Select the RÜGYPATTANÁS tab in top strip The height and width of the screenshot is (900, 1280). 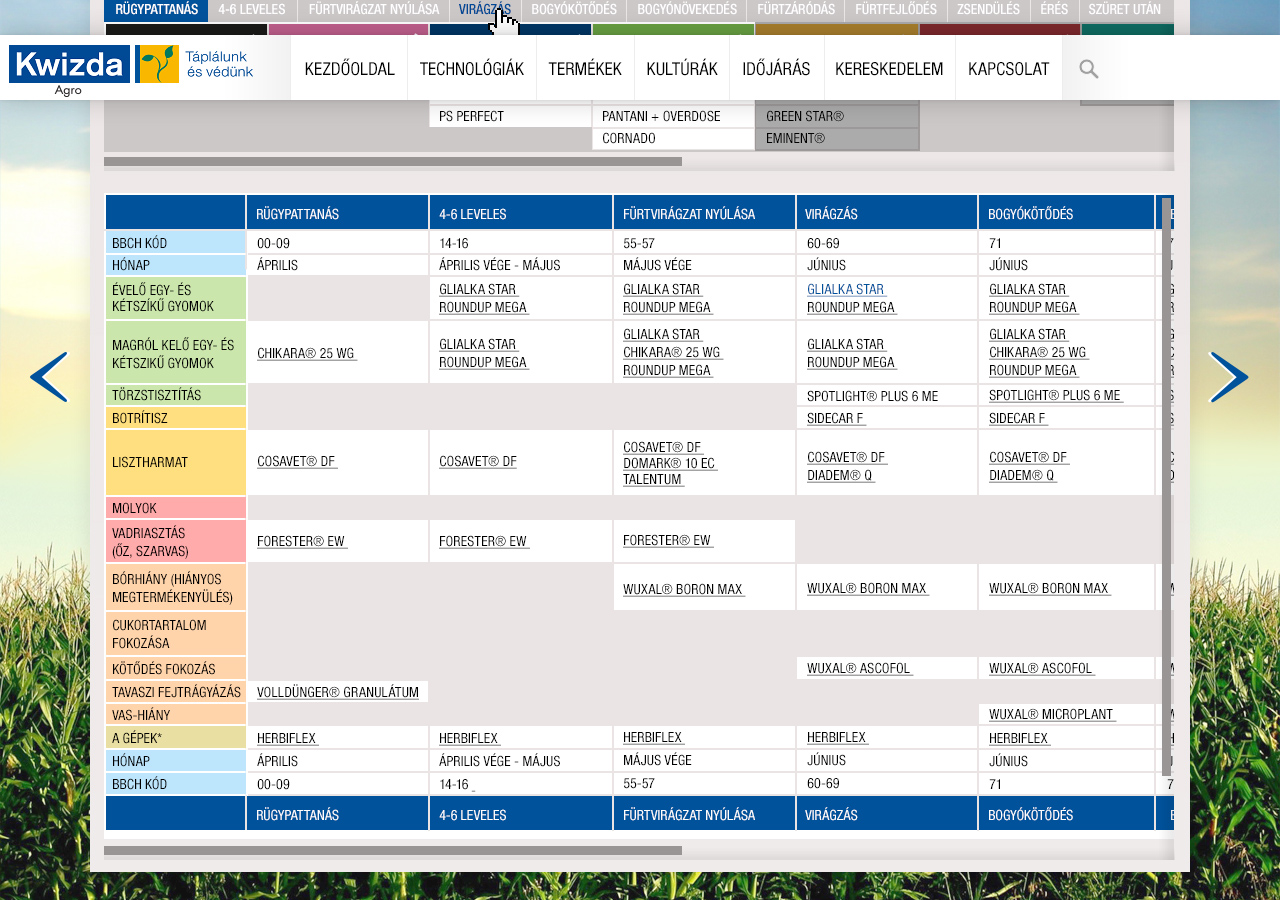click(156, 10)
